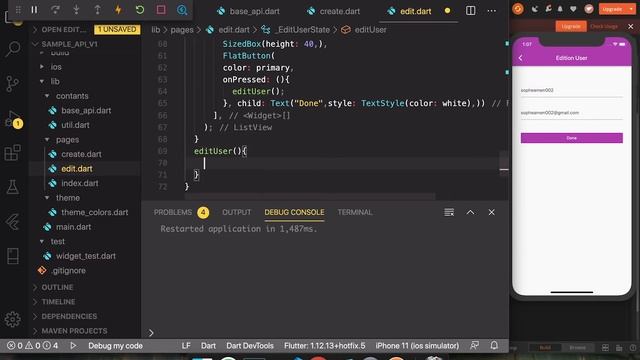Image resolution: width=640 pixels, height=360 pixels.
Task: Grab the debug toolbar drag handle
Action: pyautogui.click(x=18, y=10)
